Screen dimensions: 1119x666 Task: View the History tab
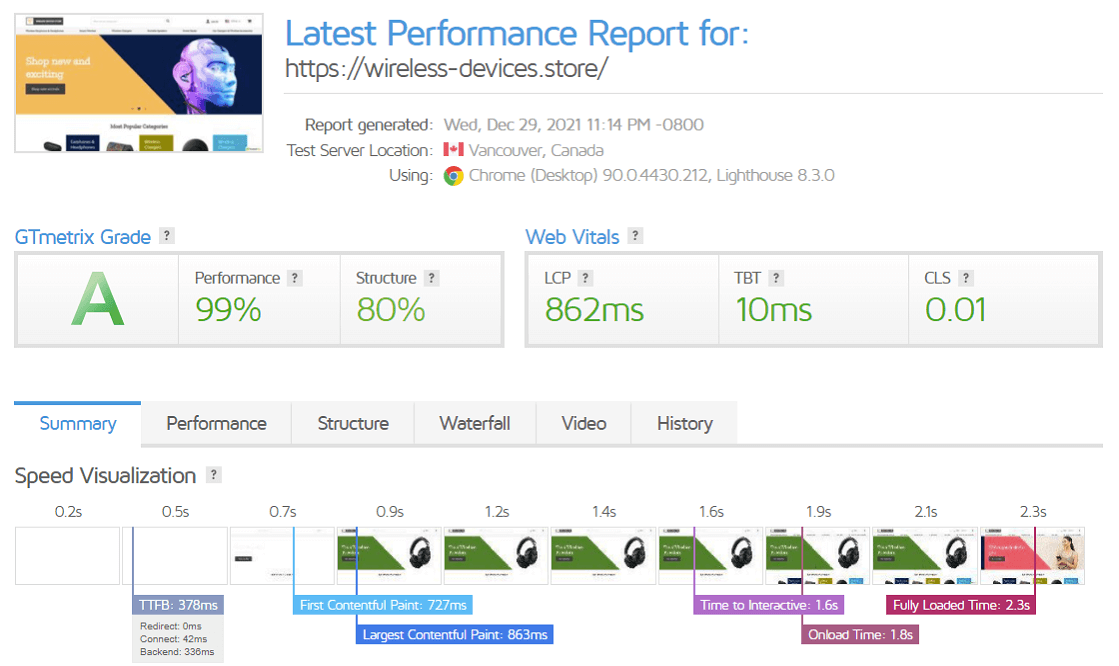(x=685, y=423)
